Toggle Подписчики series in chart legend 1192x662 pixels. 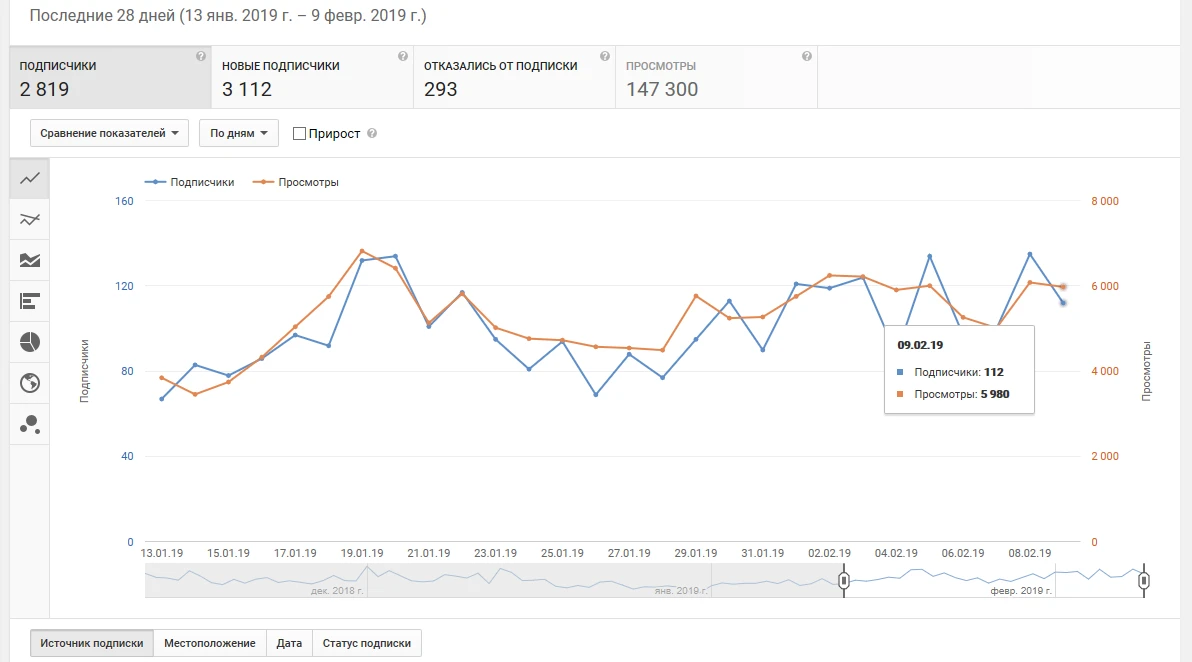click(x=190, y=182)
